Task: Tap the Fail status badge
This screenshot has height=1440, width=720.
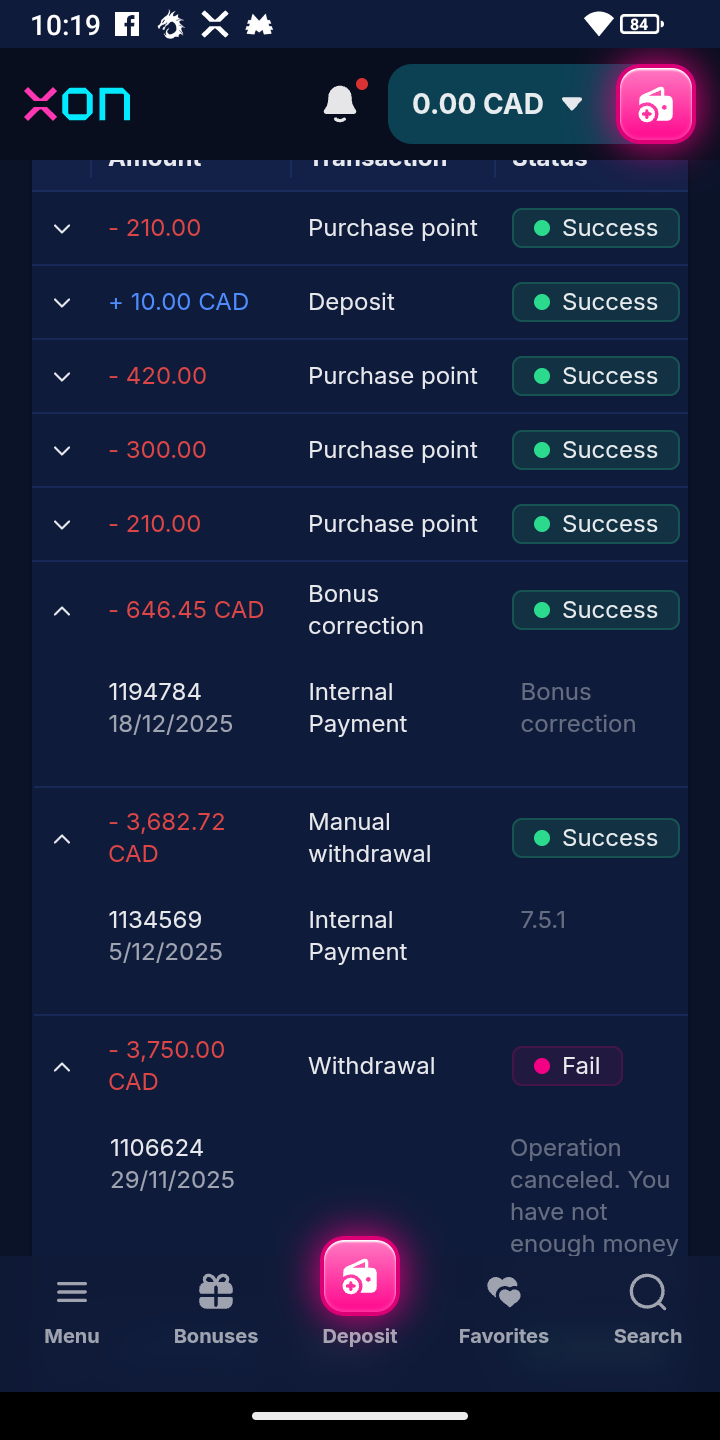Action: 567,1066
